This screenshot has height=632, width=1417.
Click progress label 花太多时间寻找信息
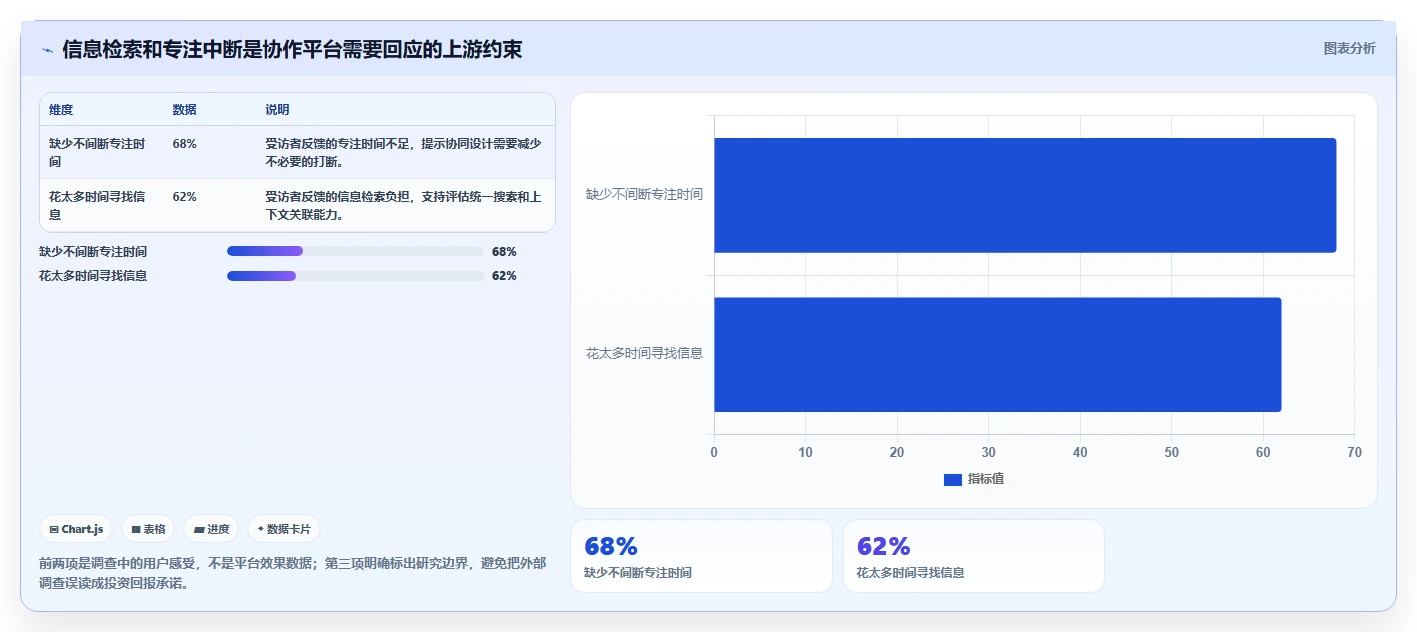(93, 276)
